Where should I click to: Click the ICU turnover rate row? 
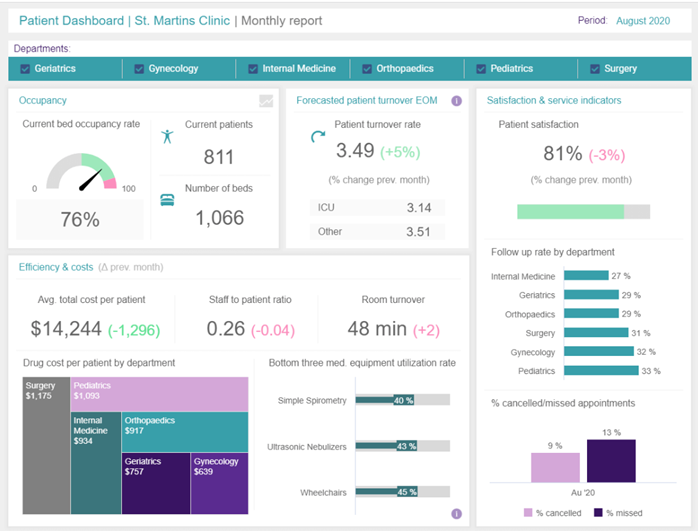pyautogui.click(x=376, y=208)
